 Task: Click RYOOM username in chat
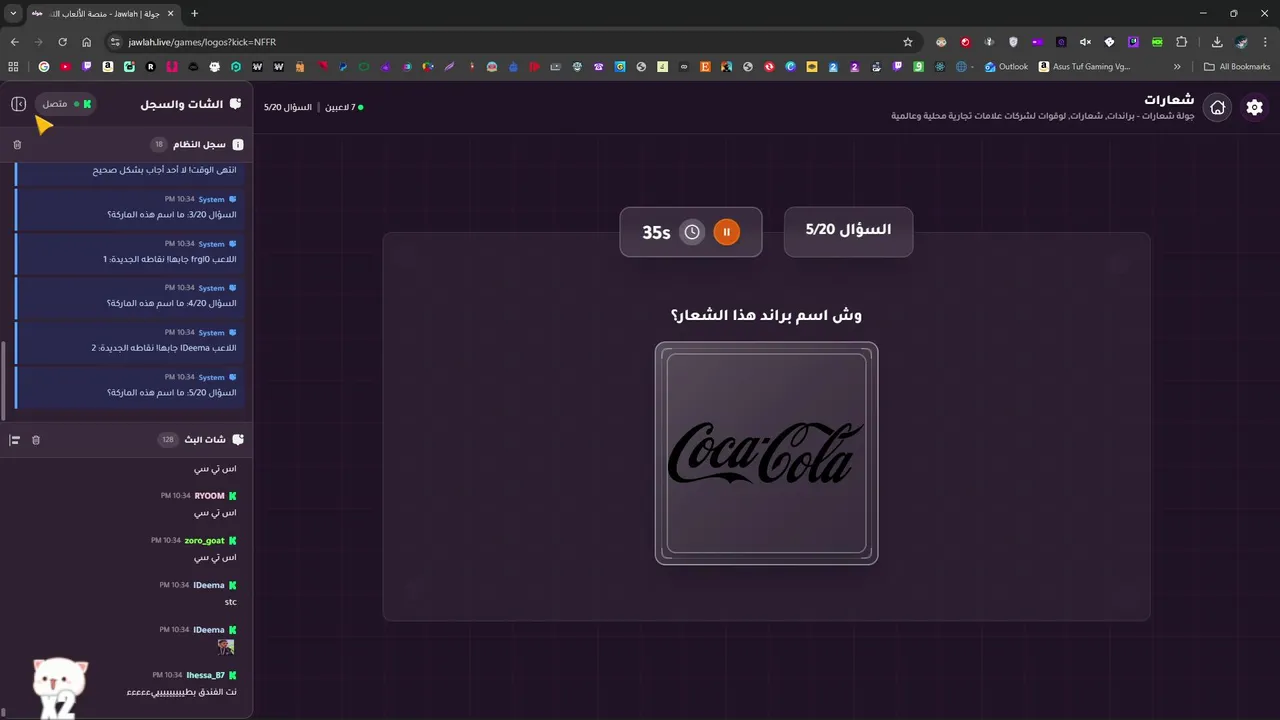[209, 496]
